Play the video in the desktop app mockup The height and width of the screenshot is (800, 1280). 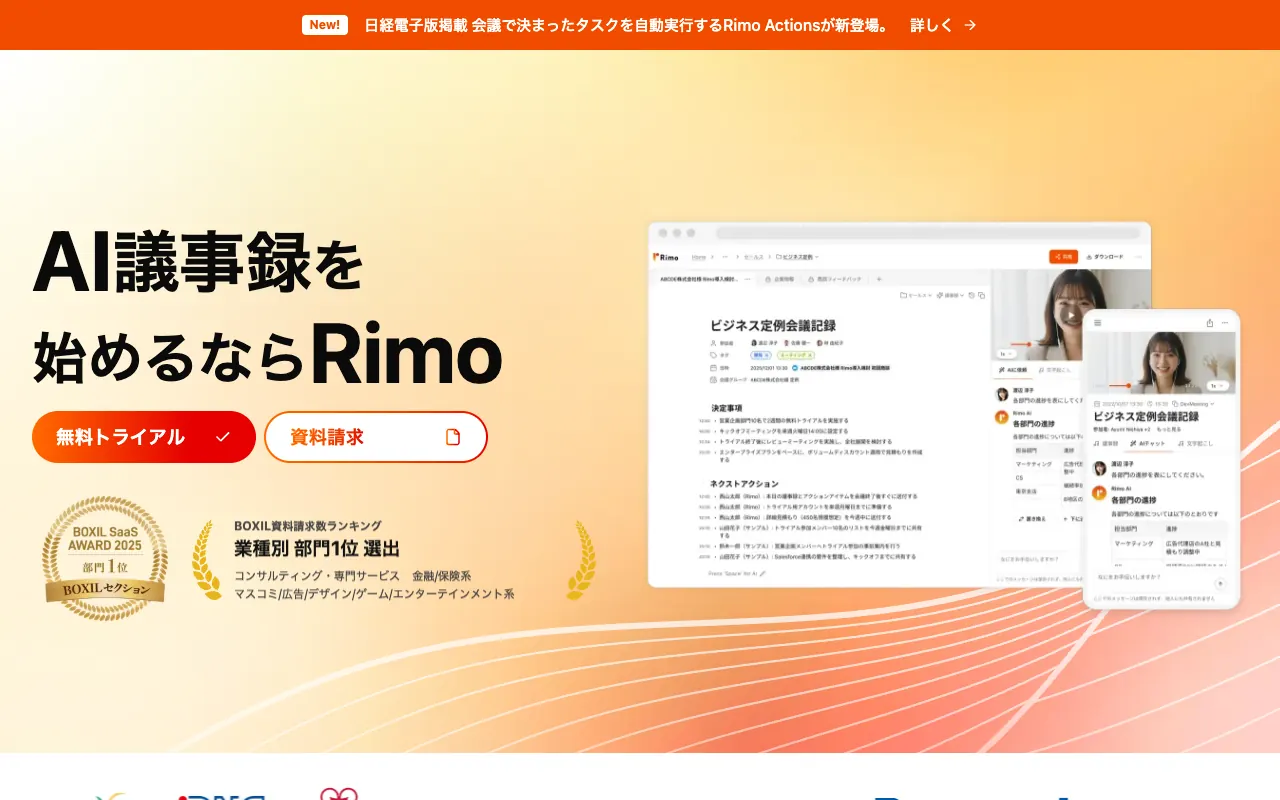[1070, 315]
